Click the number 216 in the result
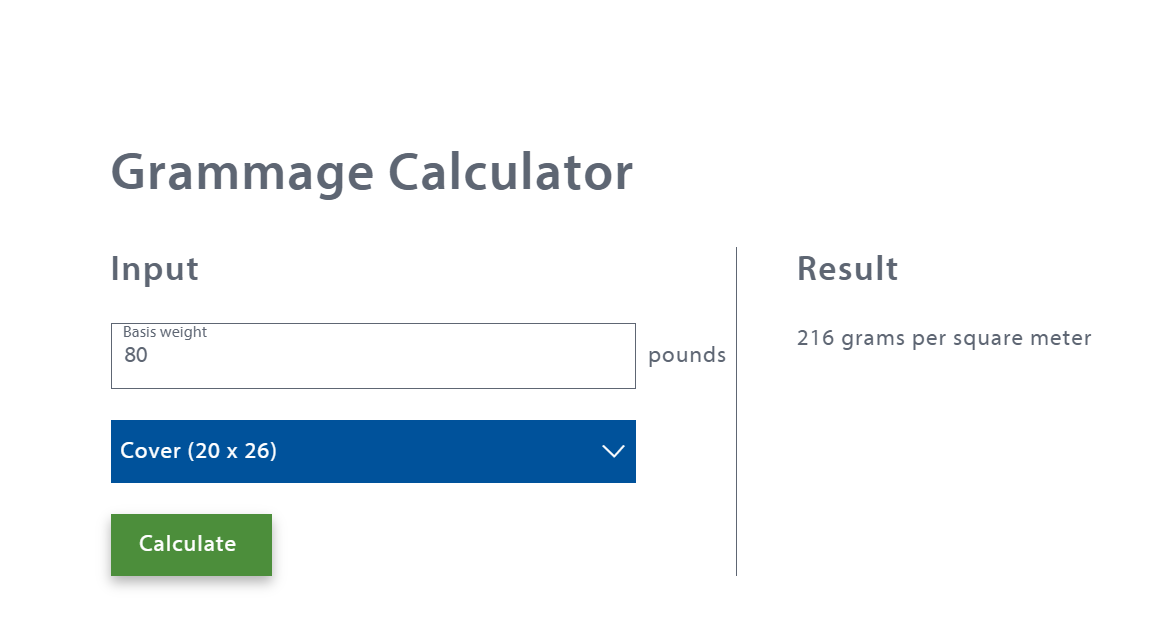 tap(815, 338)
